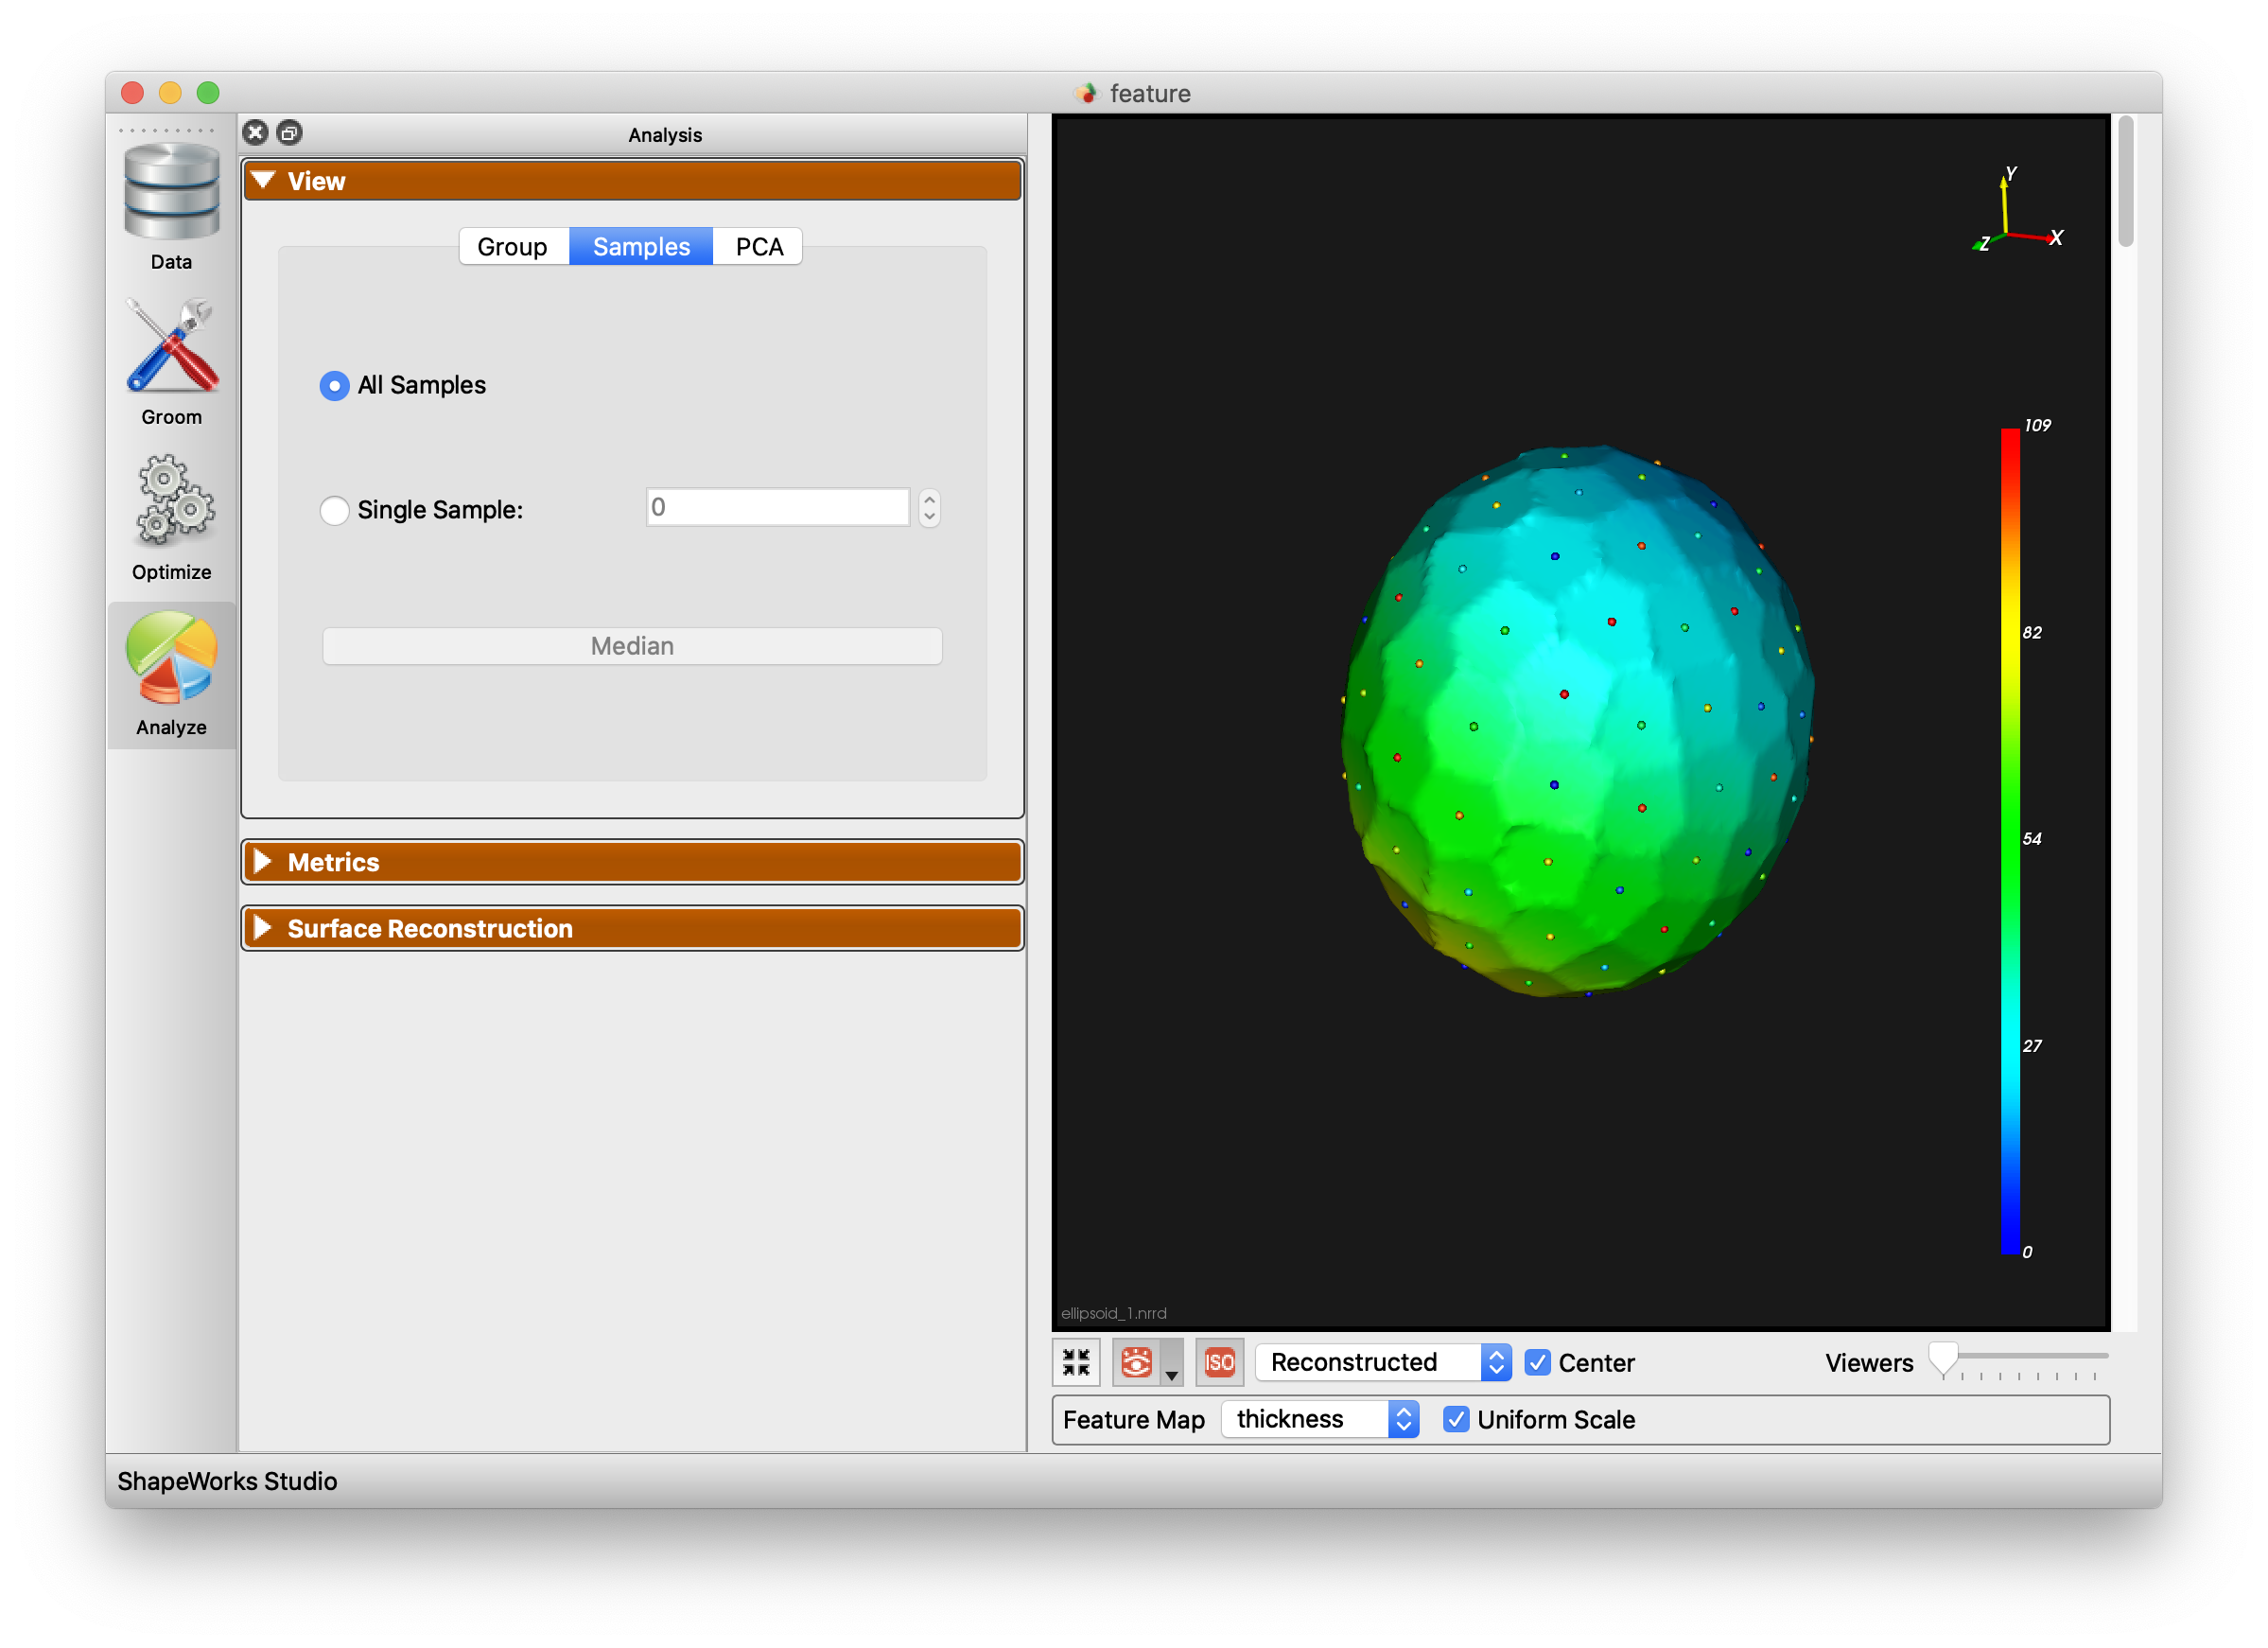Expand the Surface Reconstruction section
2268x1648 pixels.
tap(632, 928)
